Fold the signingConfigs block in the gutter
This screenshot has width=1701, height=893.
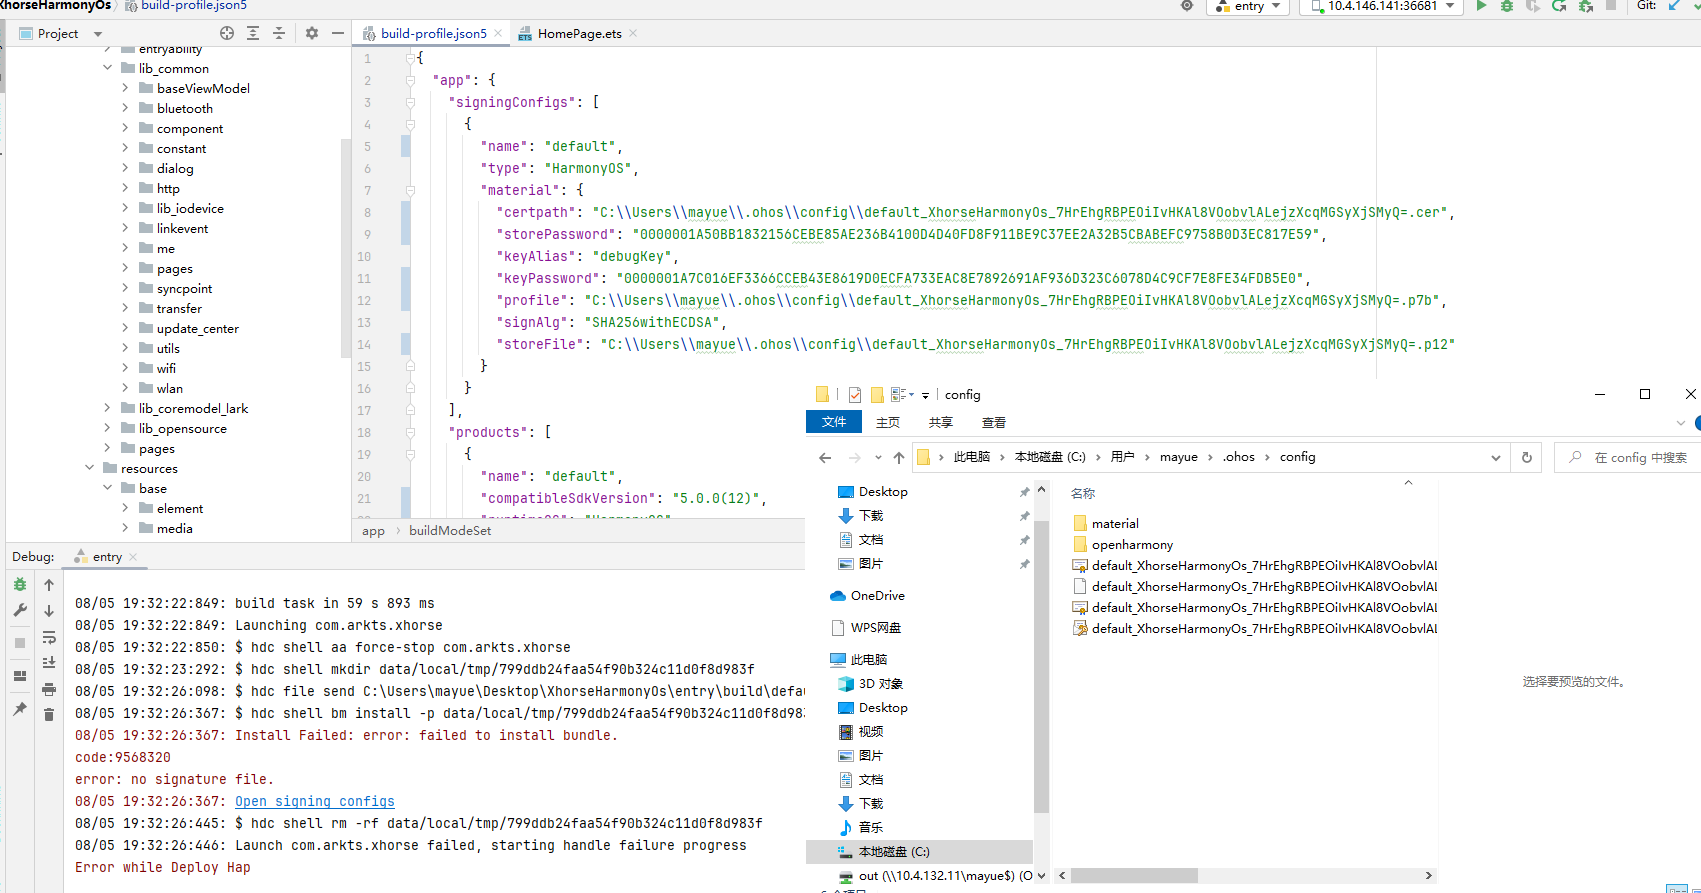click(x=410, y=102)
